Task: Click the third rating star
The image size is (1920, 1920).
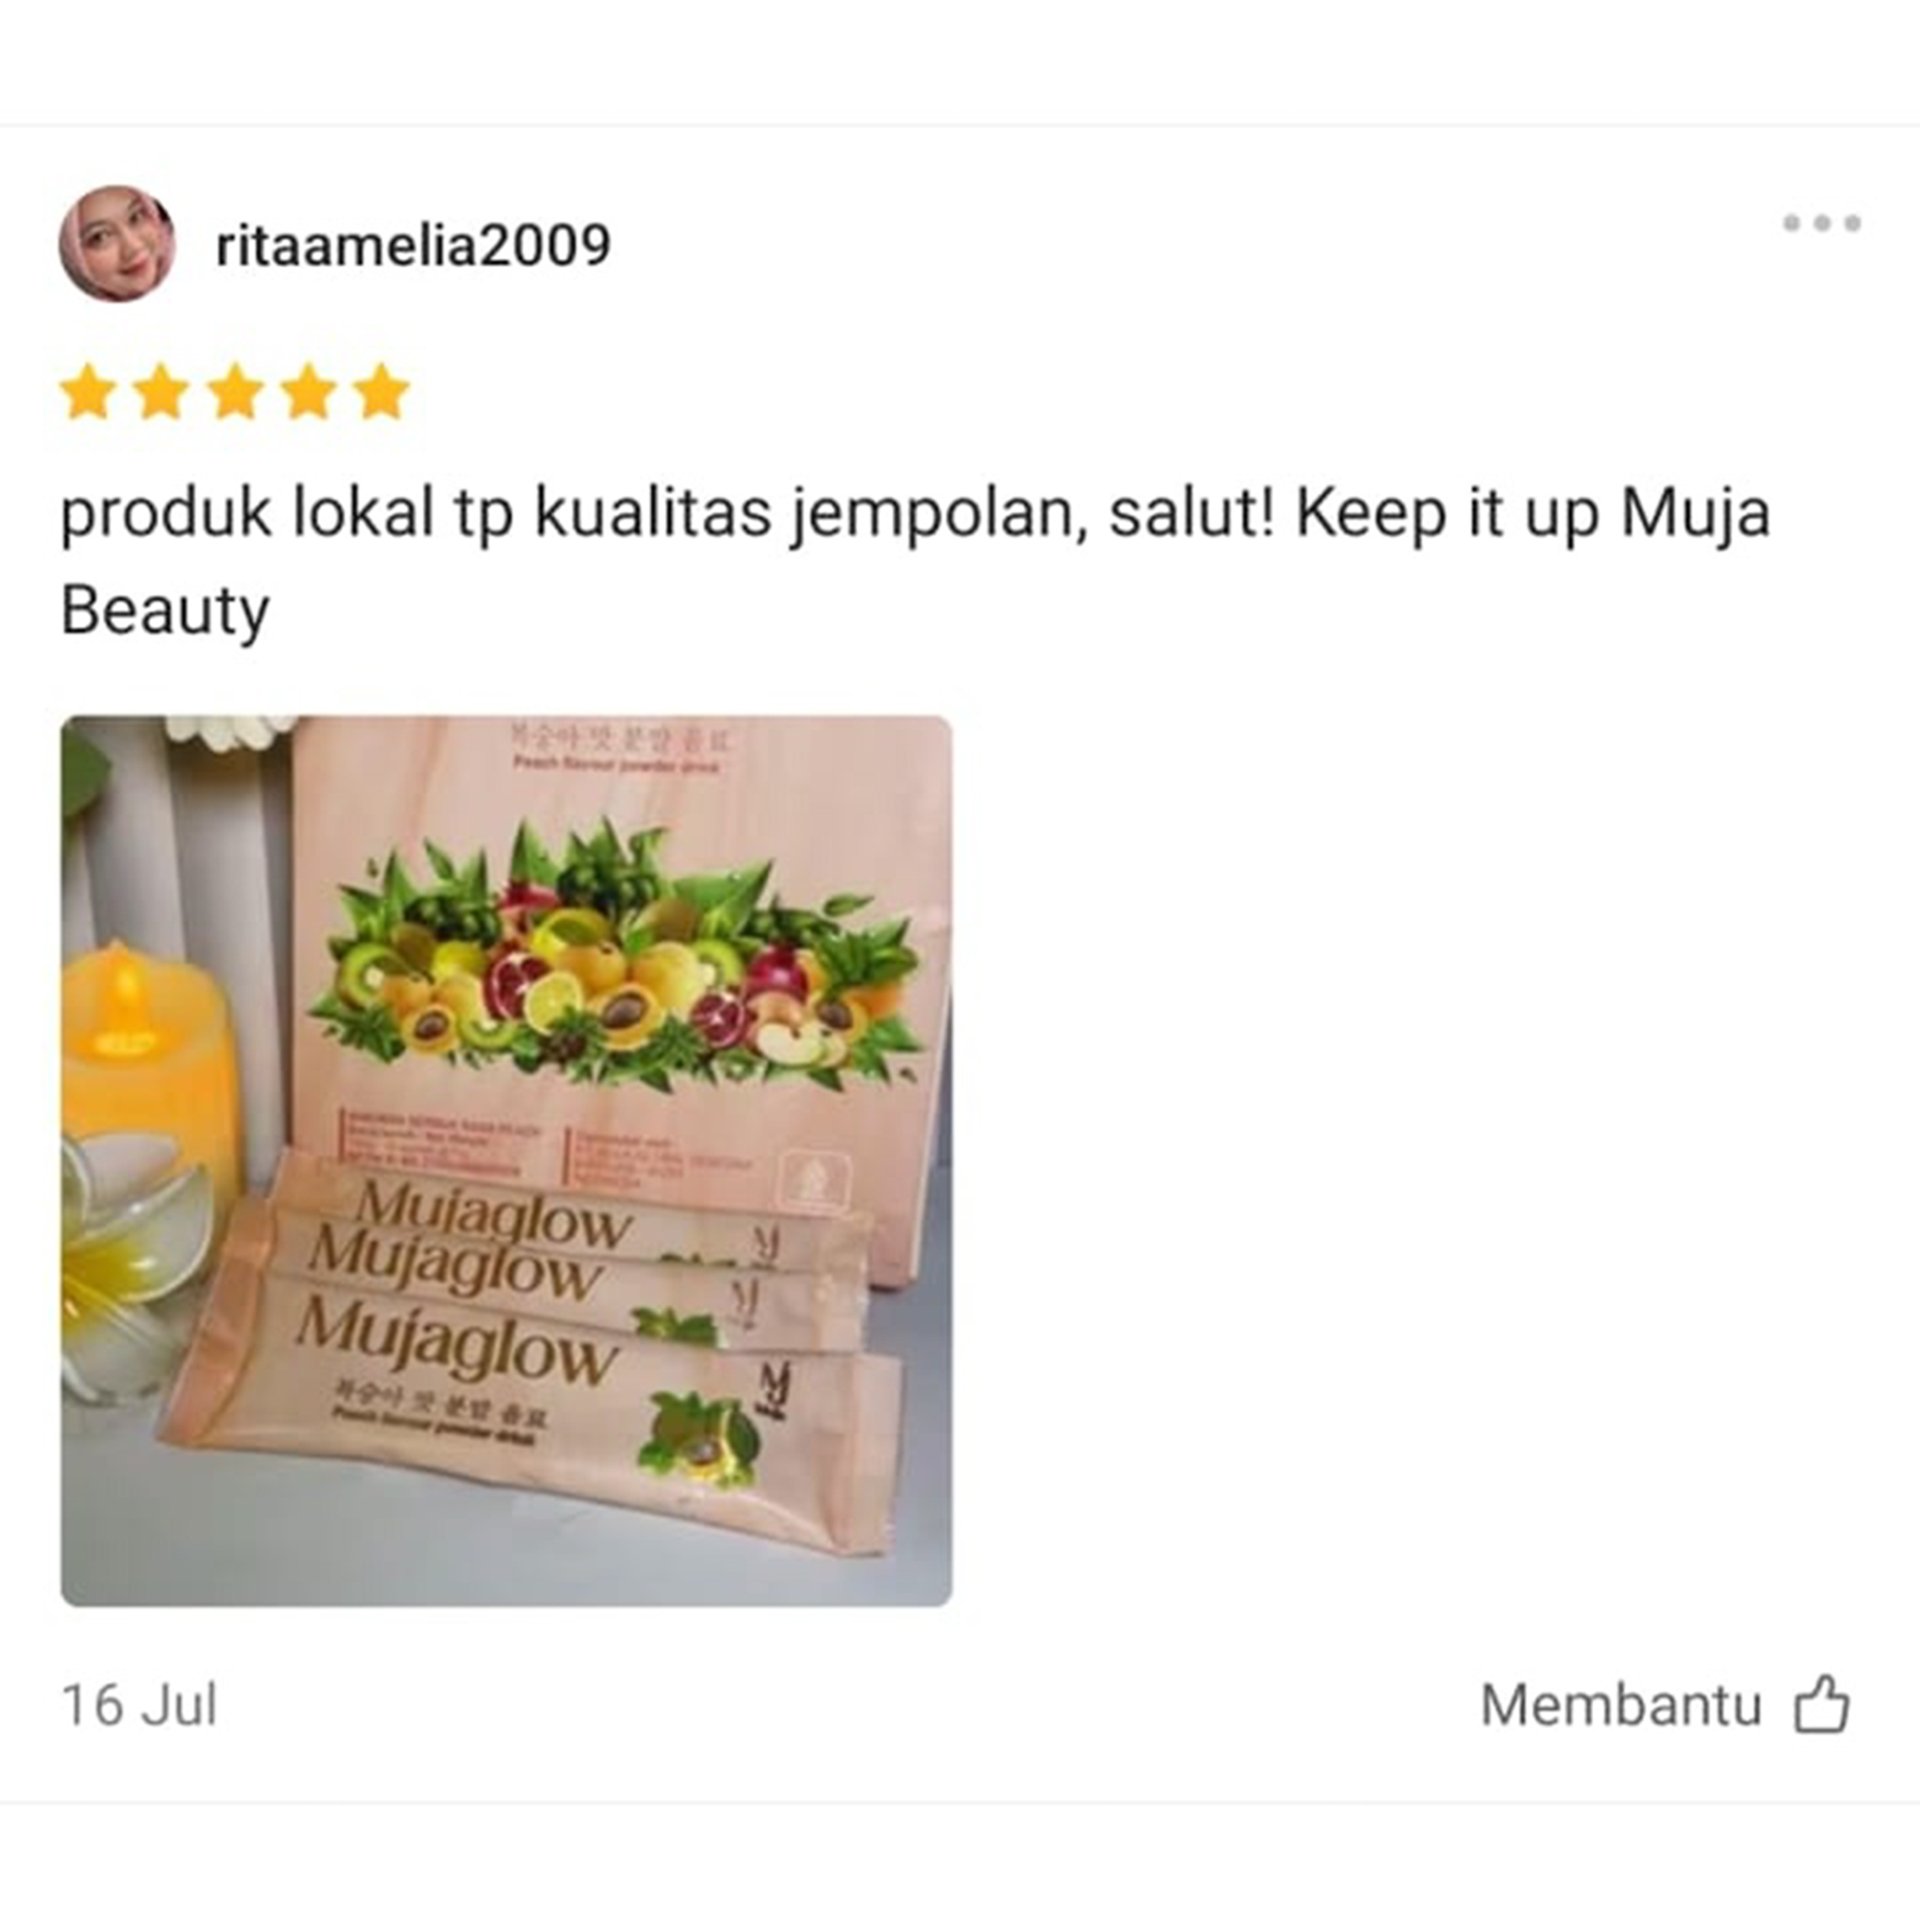Action: [x=235, y=391]
